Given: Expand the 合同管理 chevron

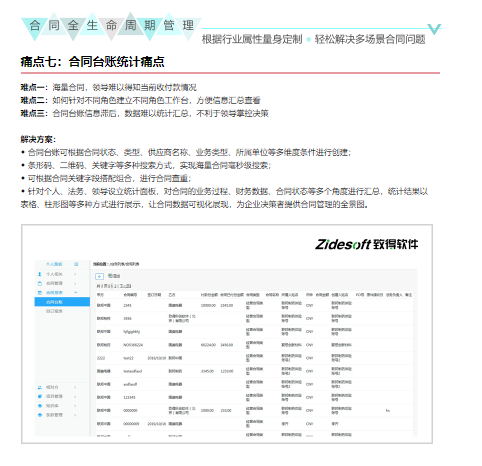Looking at the screenshot, I should click(x=75, y=283).
